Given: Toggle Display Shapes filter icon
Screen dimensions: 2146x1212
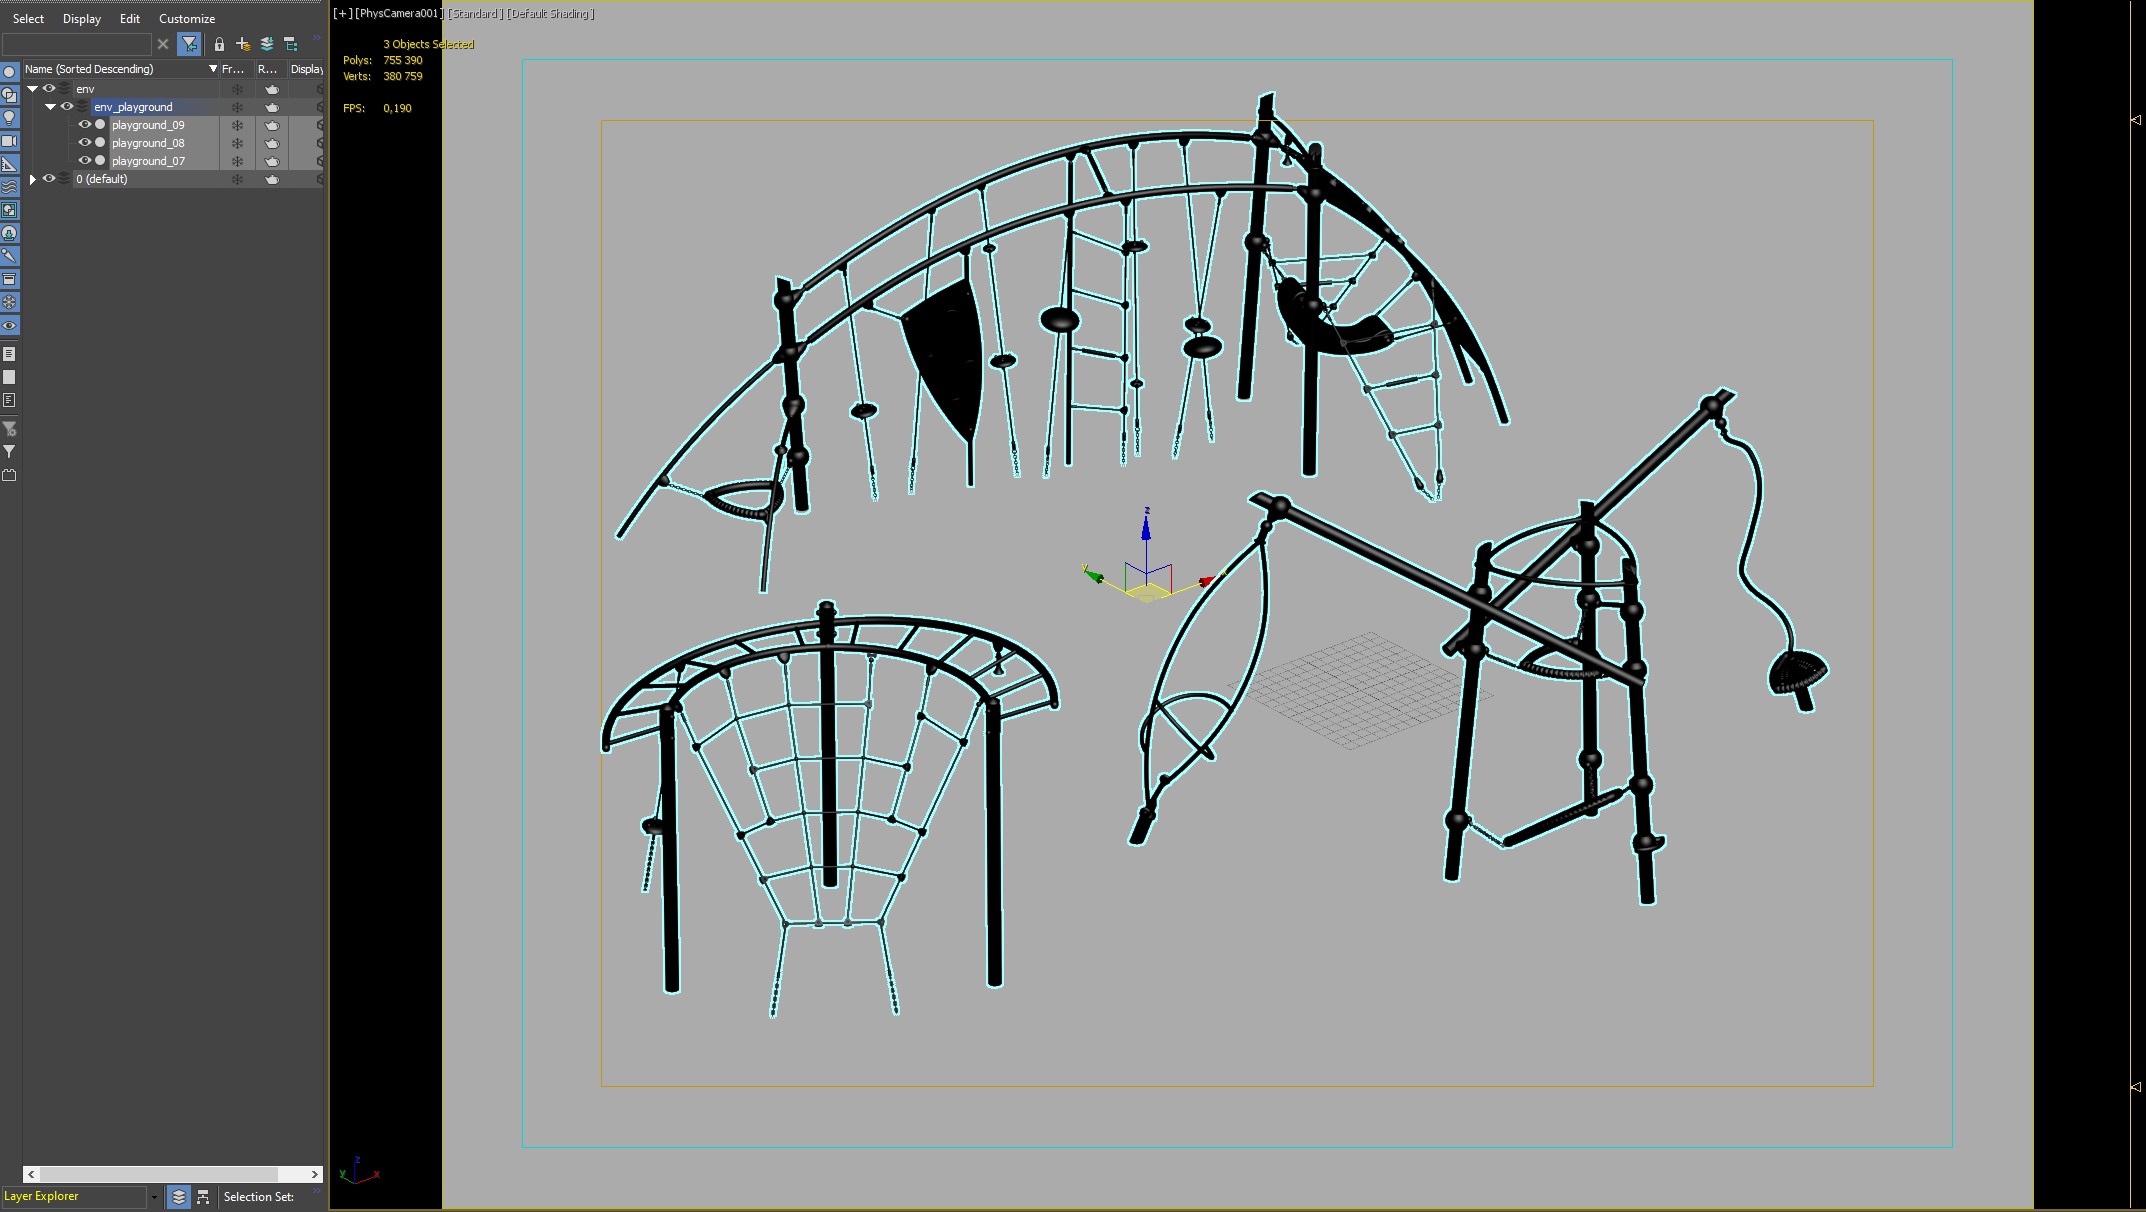Looking at the screenshot, I should pyautogui.click(x=9, y=95).
